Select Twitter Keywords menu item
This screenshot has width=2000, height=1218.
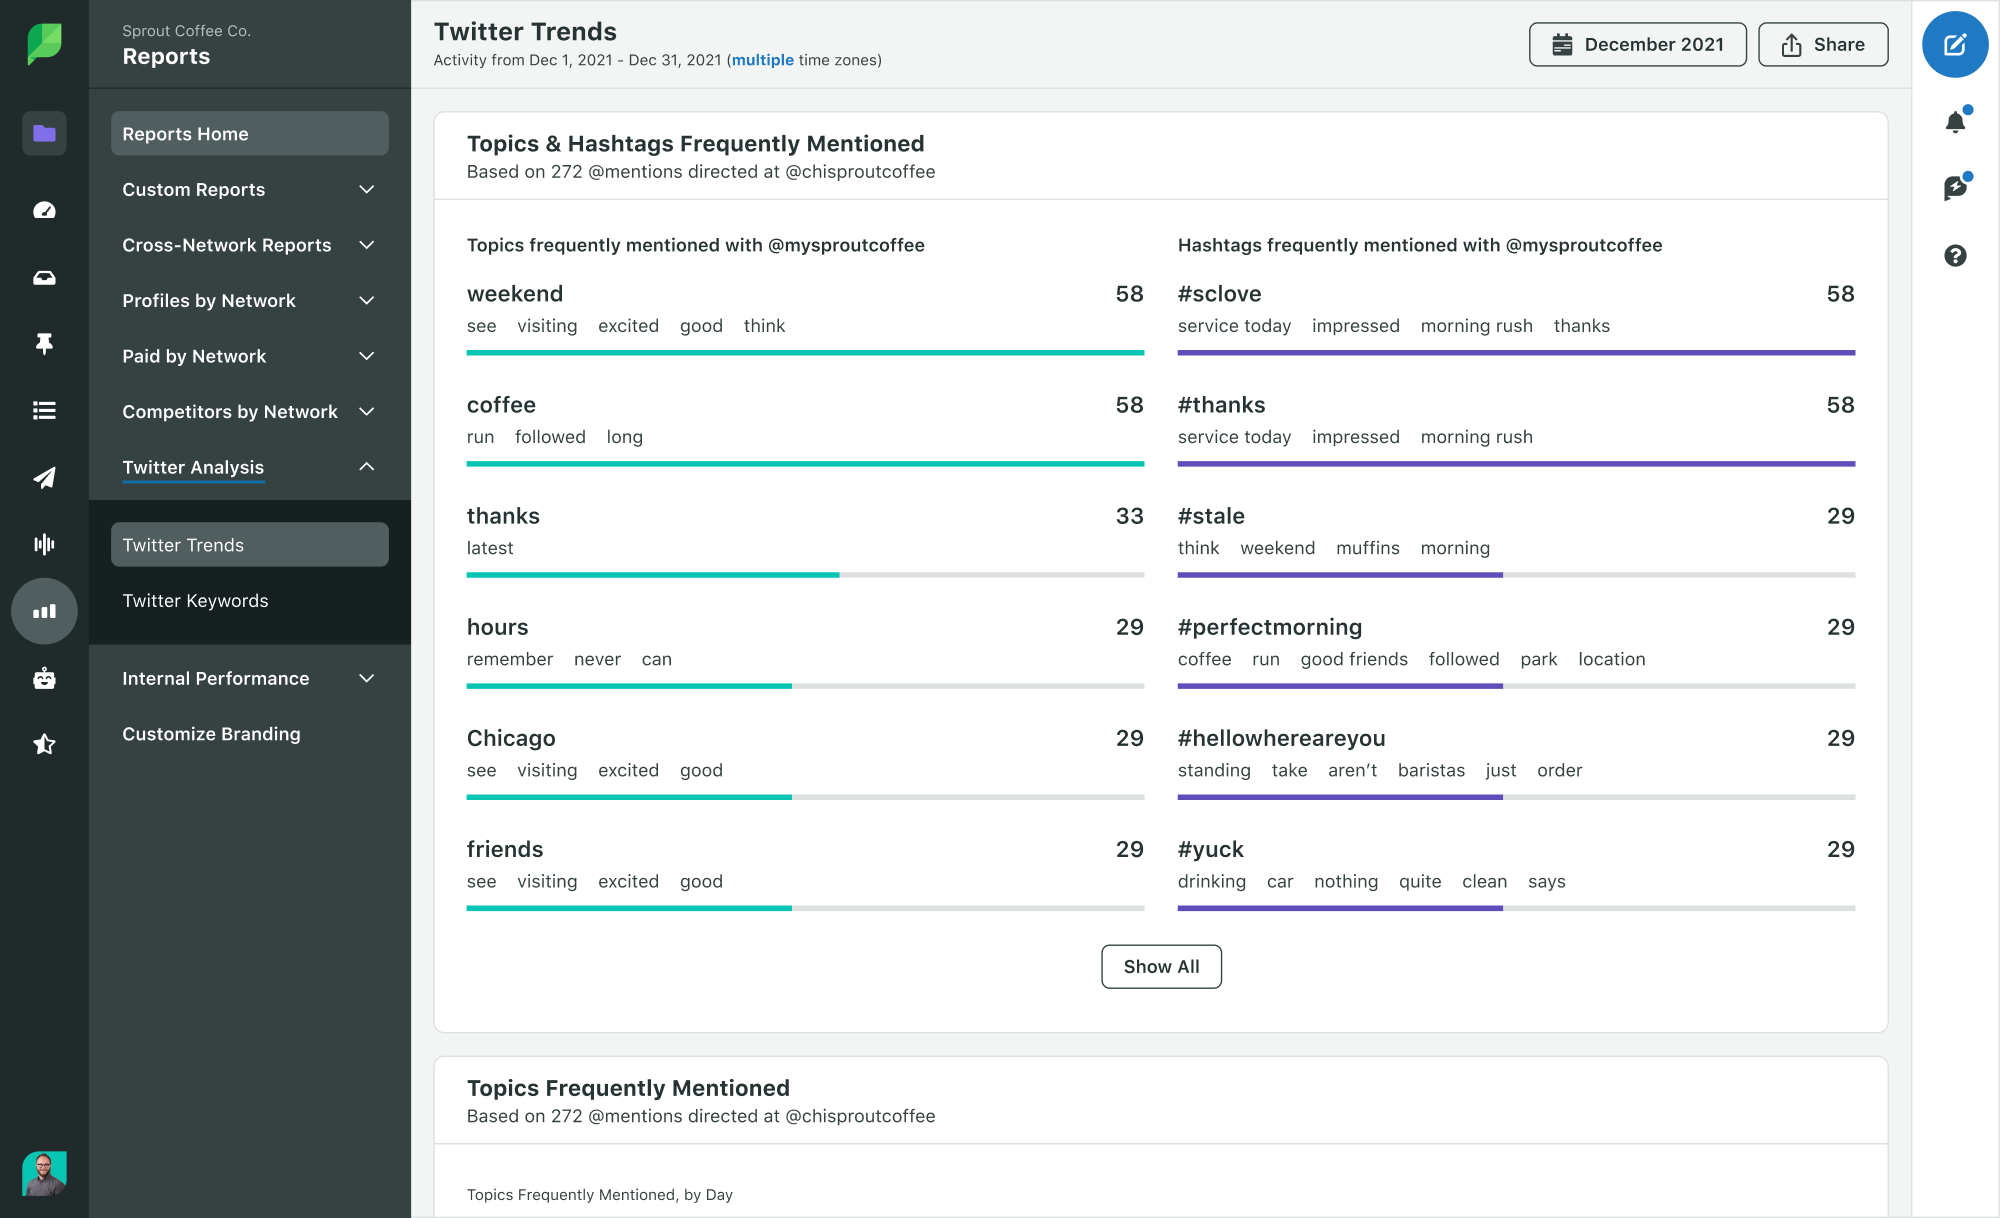pyautogui.click(x=194, y=600)
